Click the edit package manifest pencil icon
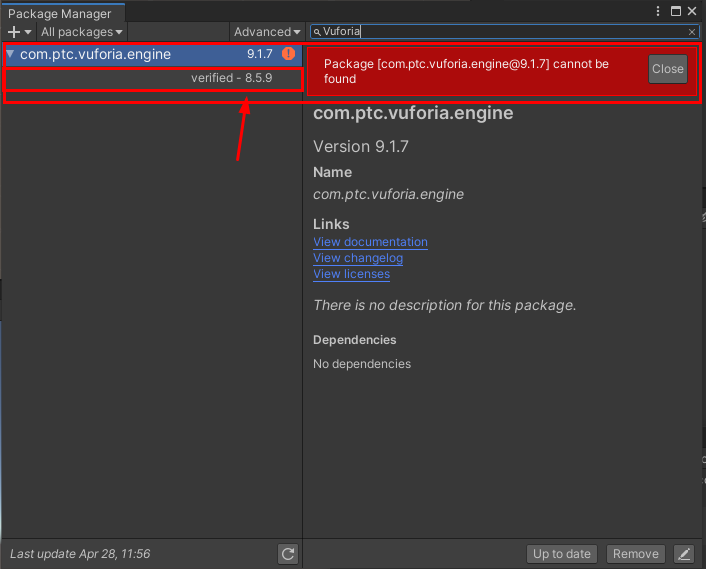Viewport: 706px width, 569px height. tap(683, 554)
